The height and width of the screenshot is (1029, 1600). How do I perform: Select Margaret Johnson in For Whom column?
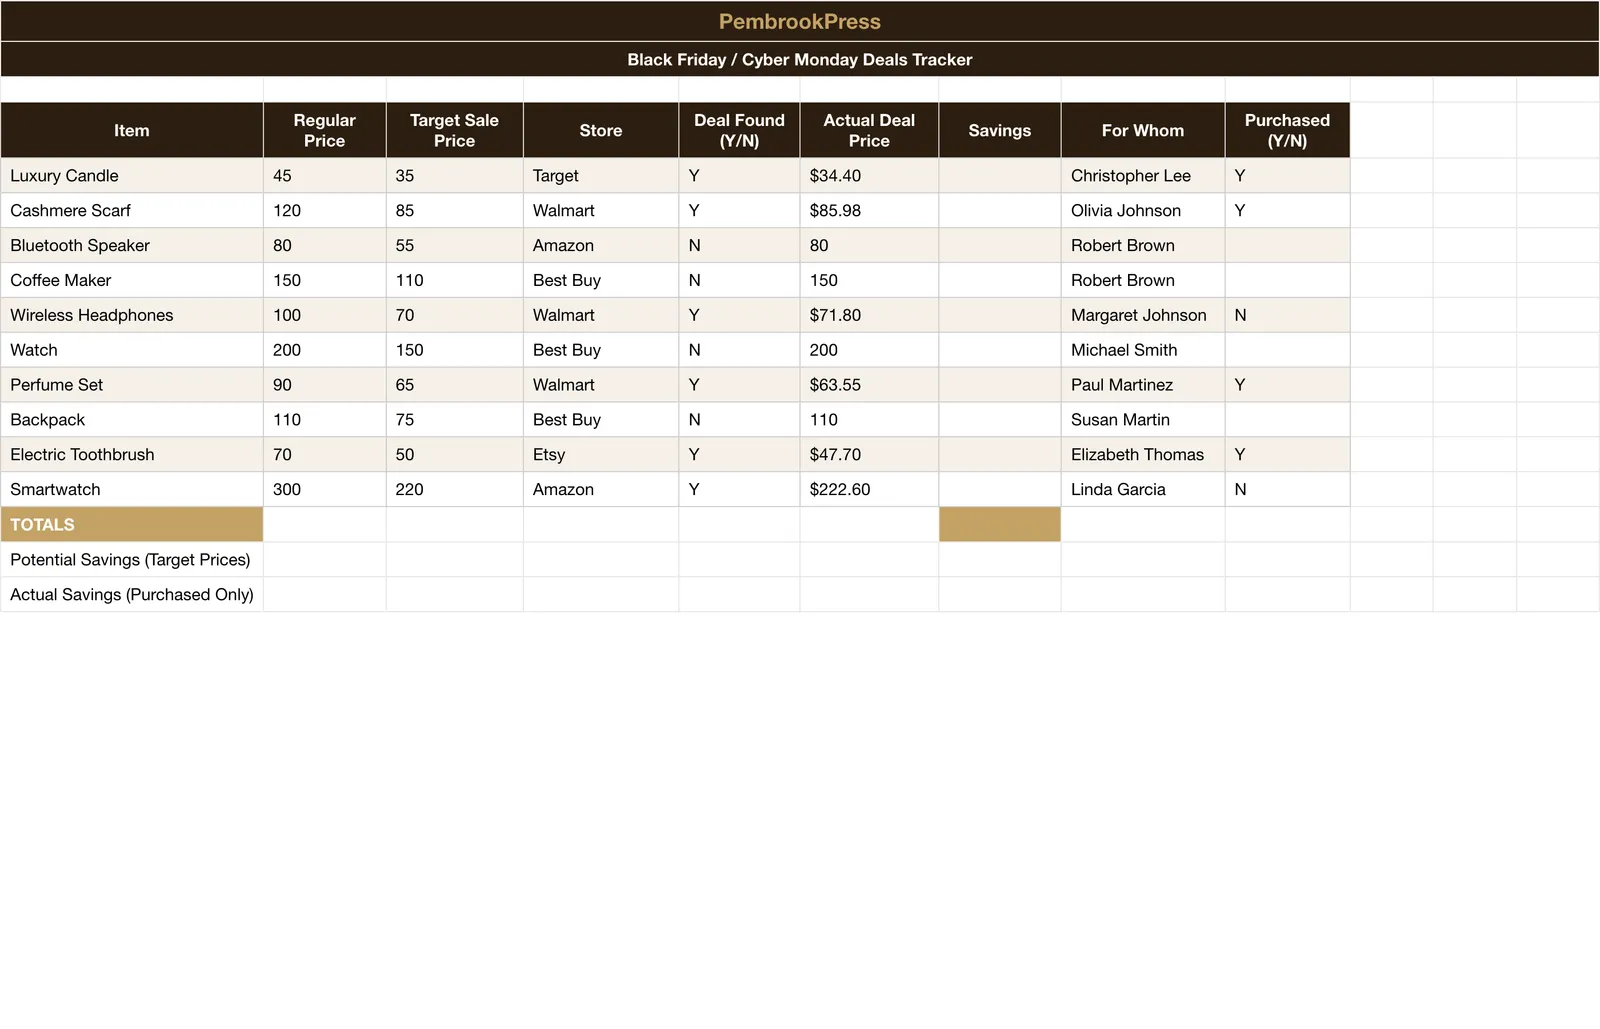1143,315
